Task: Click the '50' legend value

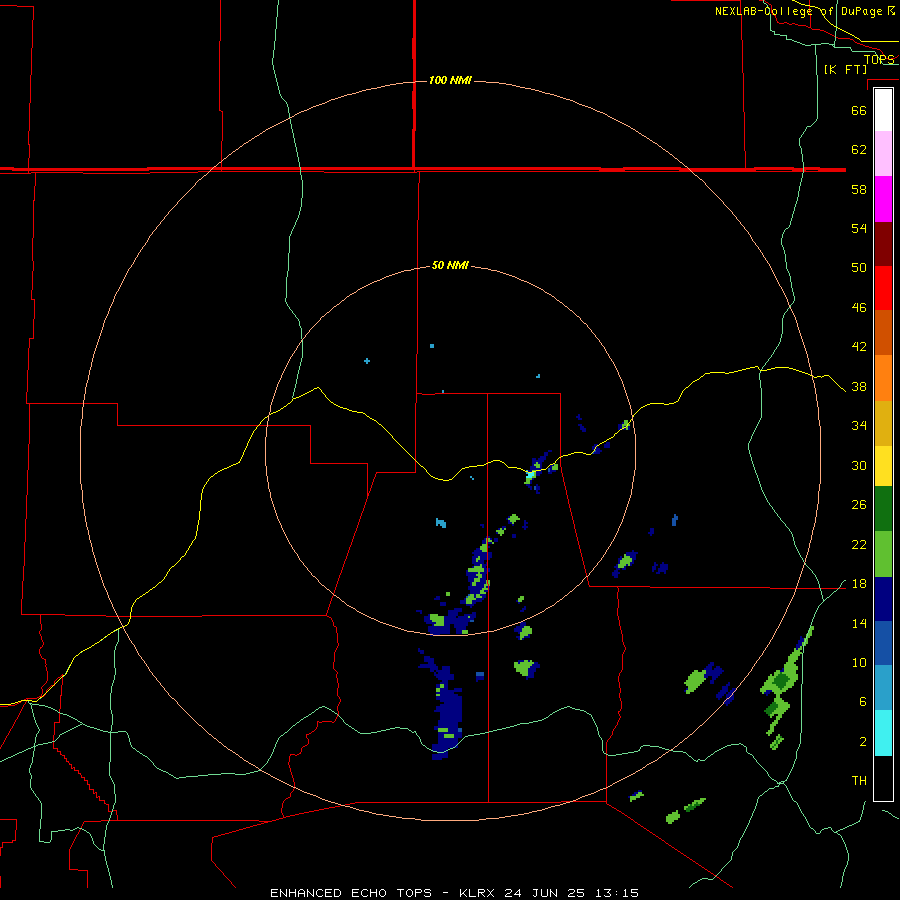Action: coord(859,268)
